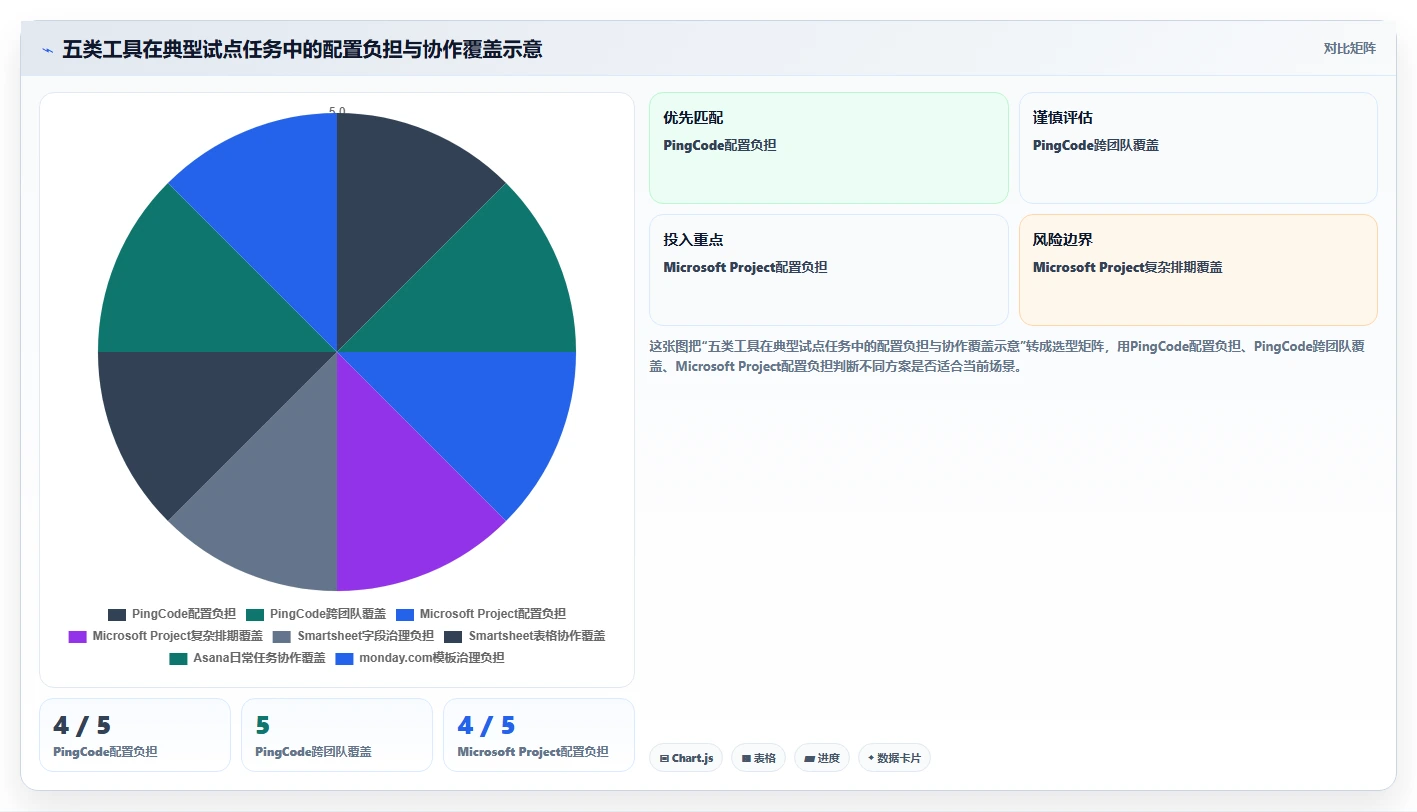The height and width of the screenshot is (812, 1417).
Task: Toggle the Microsoft Project配置负担 legend swatch
Action: click(x=405, y=614)
